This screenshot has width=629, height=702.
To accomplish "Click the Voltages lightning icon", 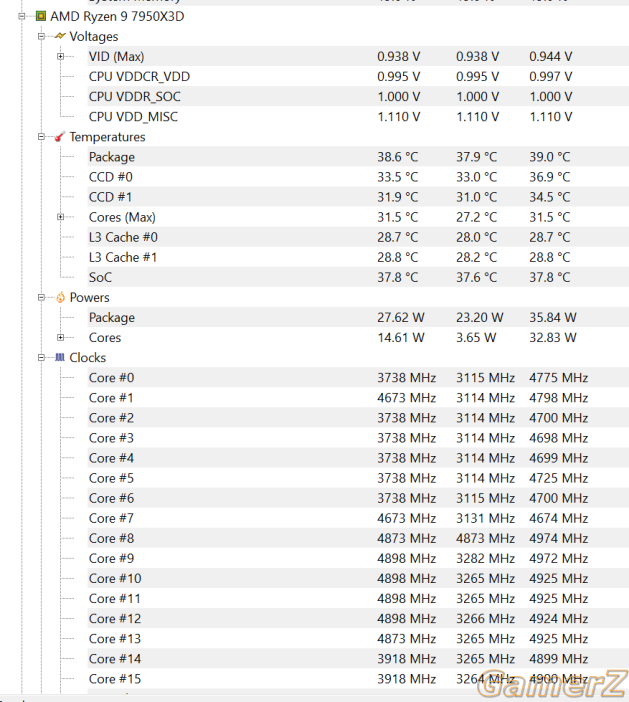I will coord(60,36).
